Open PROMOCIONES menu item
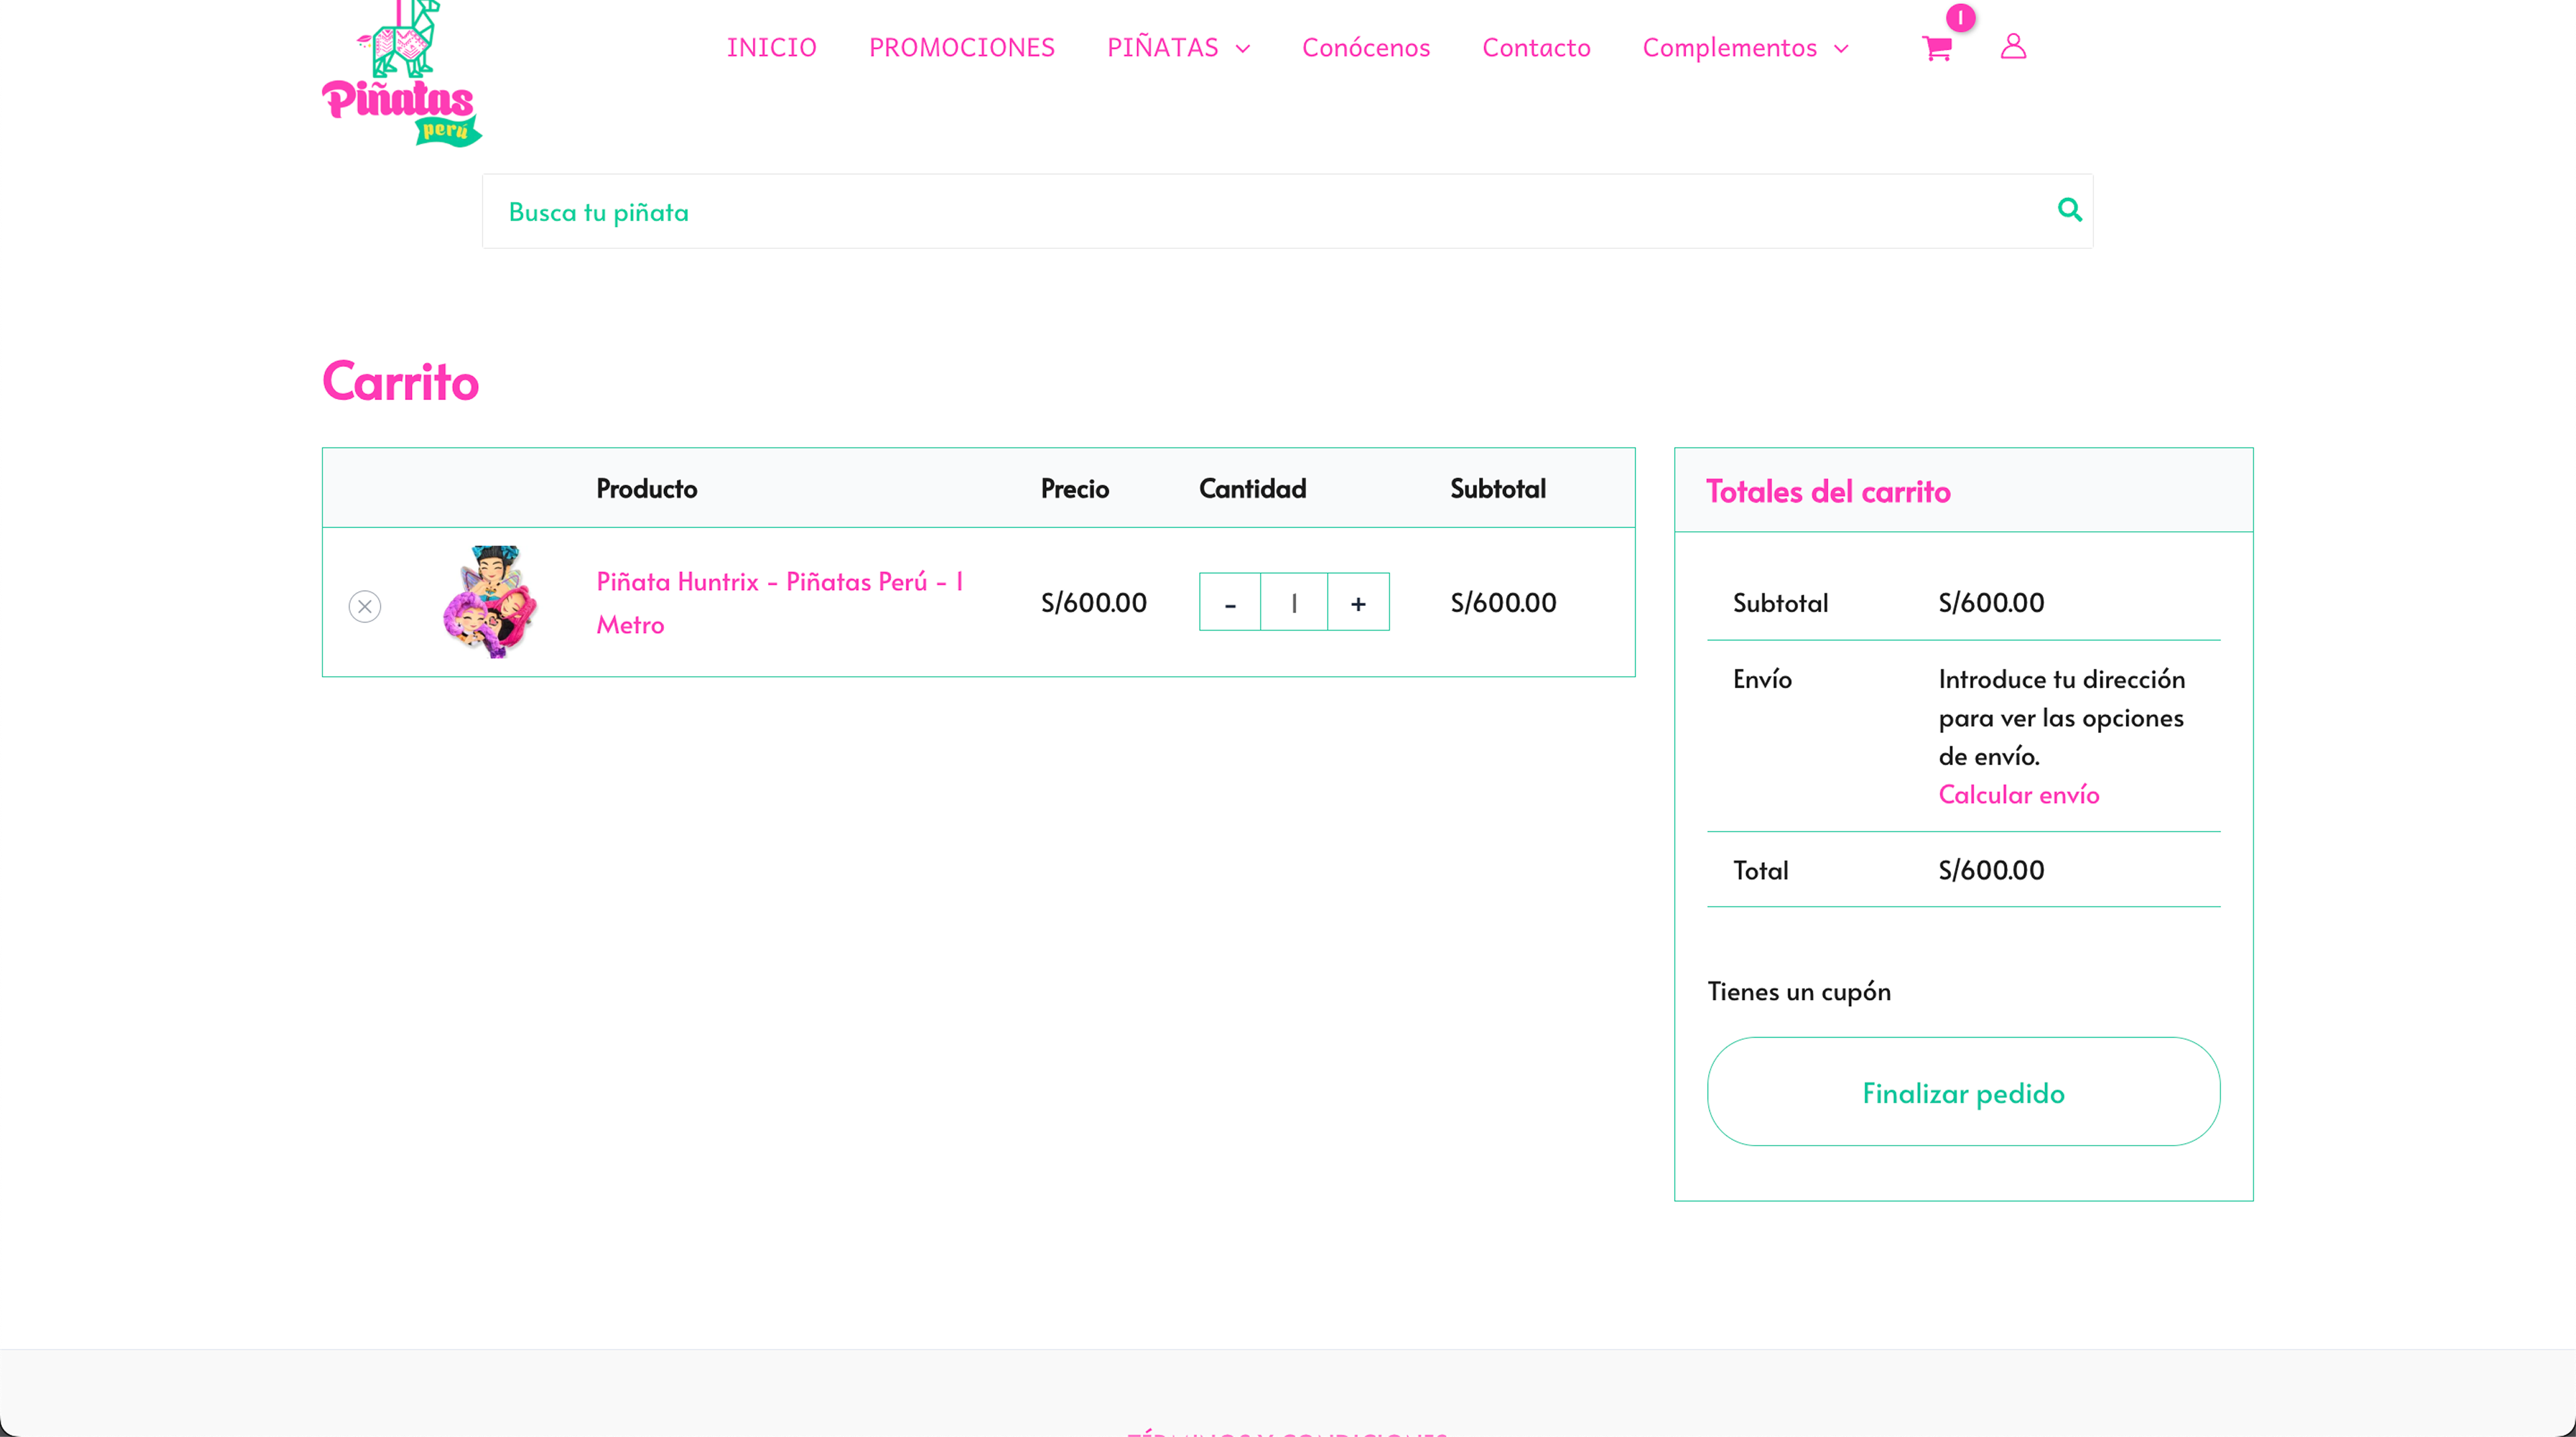This screenshot has width=2576, height=1437. (x=961, y=48)
